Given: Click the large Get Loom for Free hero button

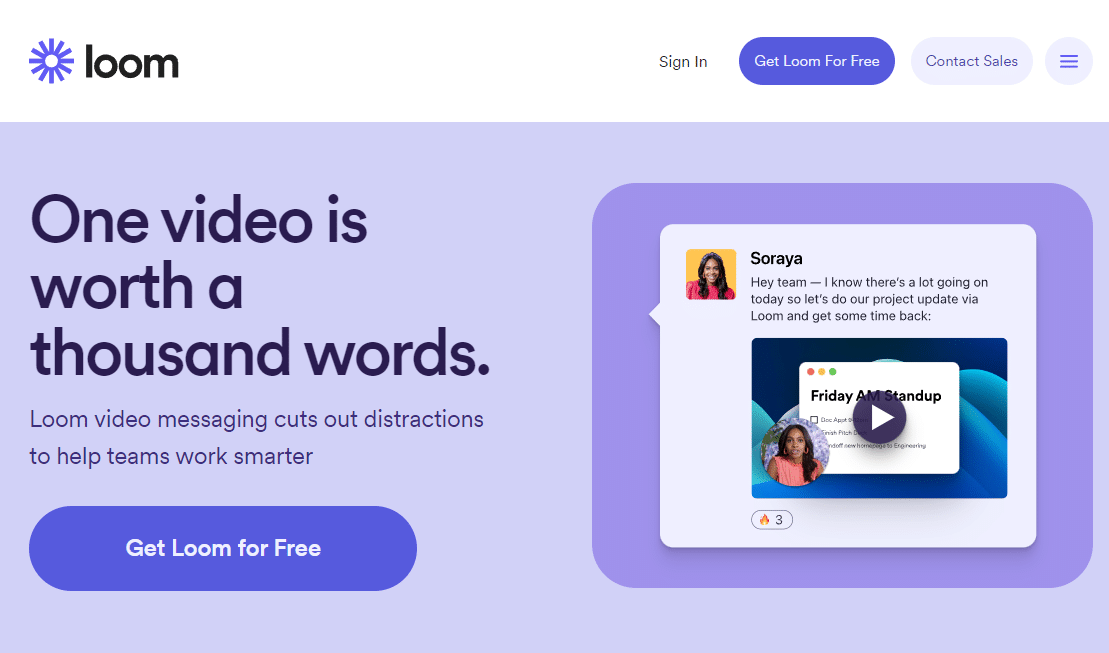Looking at the screenshot, I should coord(222,548).
